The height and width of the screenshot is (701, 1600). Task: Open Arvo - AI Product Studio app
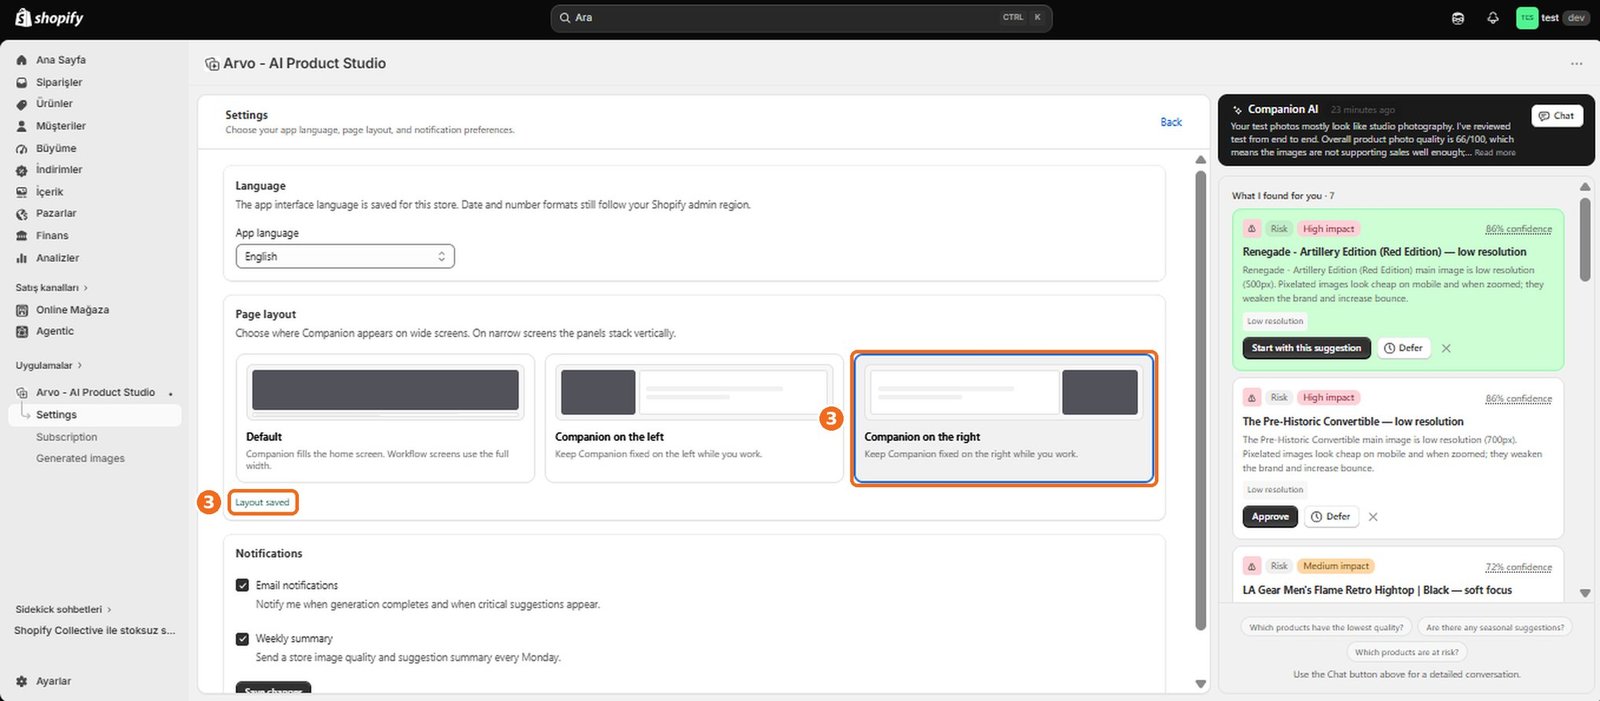click(95, 393)
